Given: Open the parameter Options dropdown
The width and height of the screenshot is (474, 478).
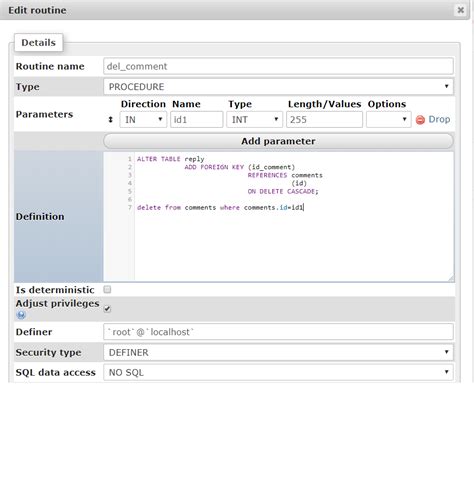Looking at the screenshot, I should coord(389,119).
